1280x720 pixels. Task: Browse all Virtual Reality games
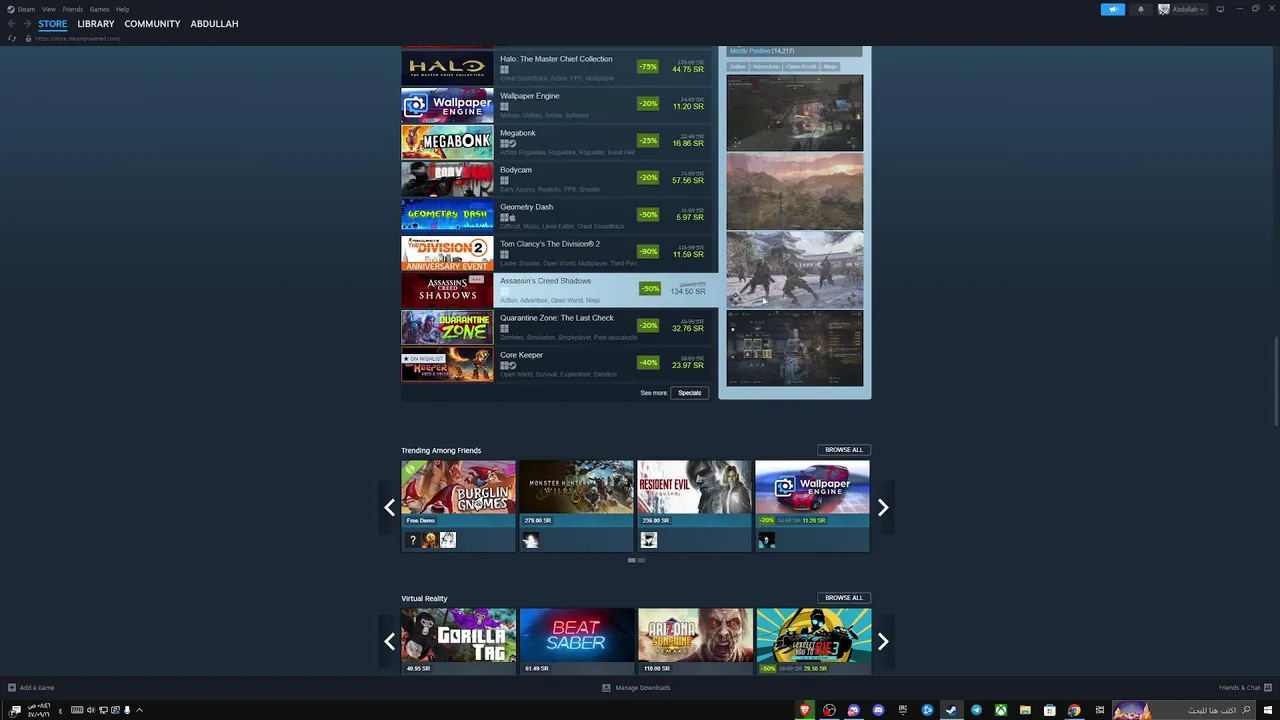(844, 598)
